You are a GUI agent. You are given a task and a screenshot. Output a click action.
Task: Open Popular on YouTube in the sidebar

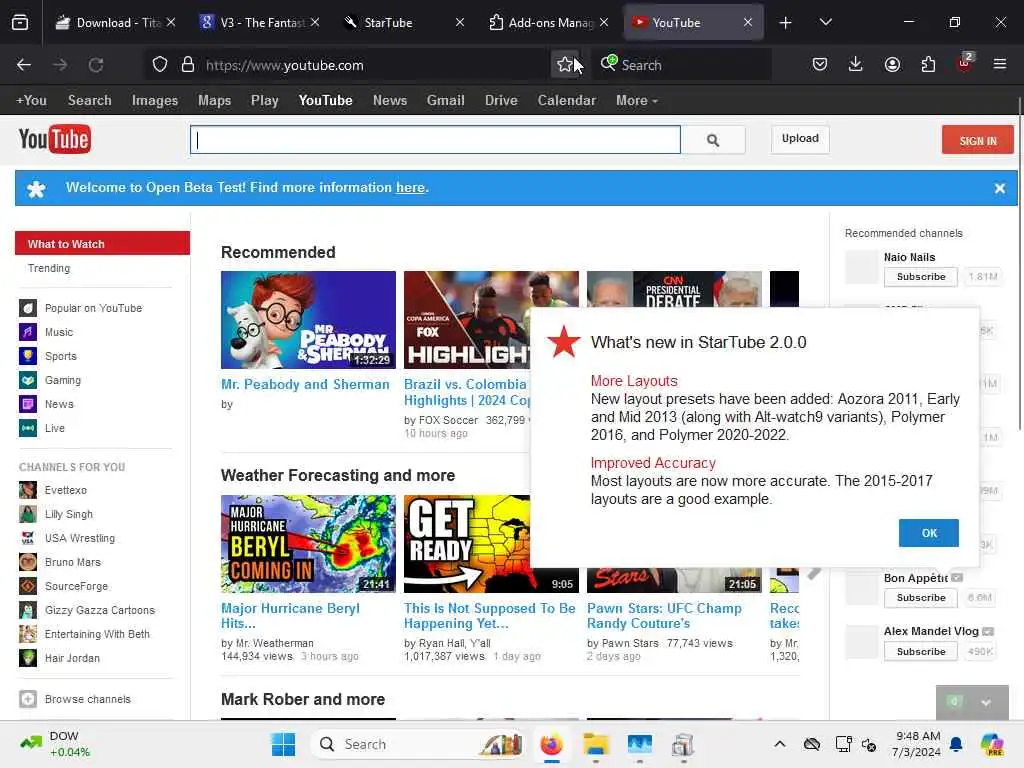pyautogui.click(x=93, y=308)
